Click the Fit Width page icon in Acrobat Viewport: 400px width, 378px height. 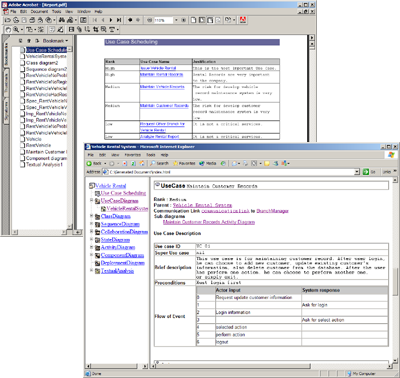[210, 20]
